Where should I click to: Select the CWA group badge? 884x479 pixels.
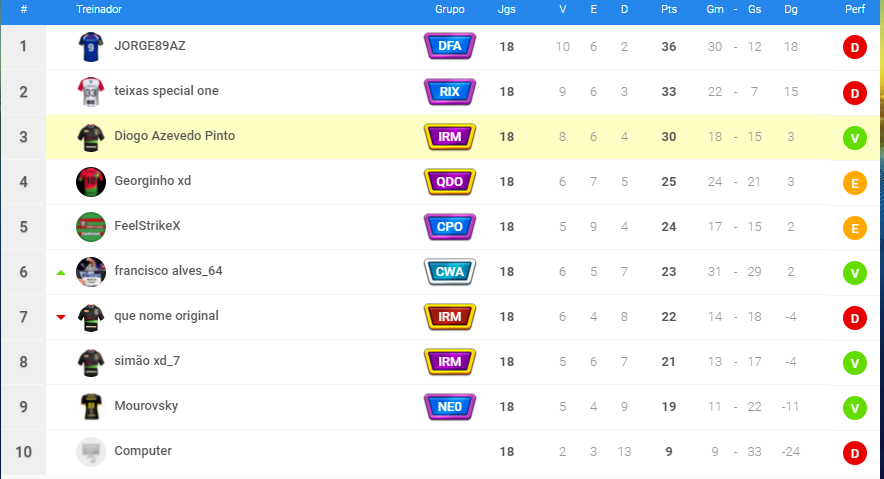click(x=449, y=272)
